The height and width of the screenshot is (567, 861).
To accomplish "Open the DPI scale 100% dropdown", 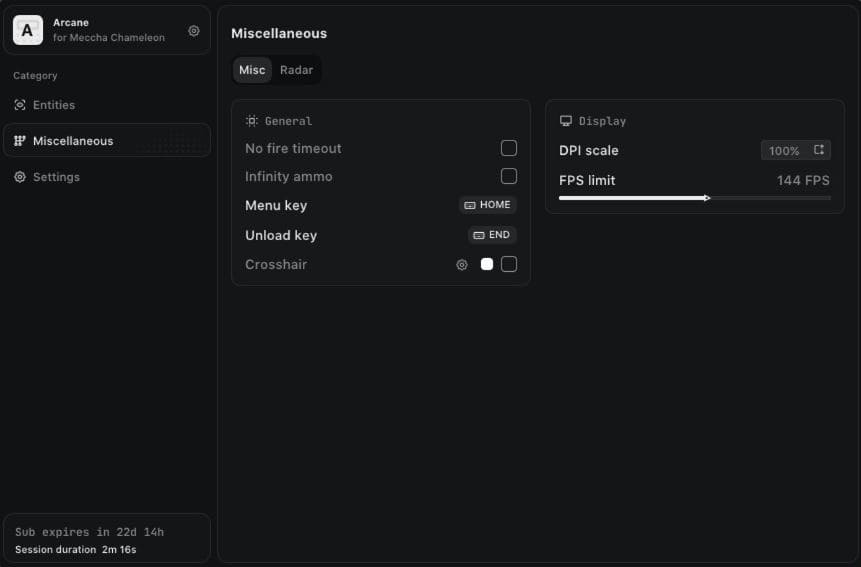I will tap(796, 150).
